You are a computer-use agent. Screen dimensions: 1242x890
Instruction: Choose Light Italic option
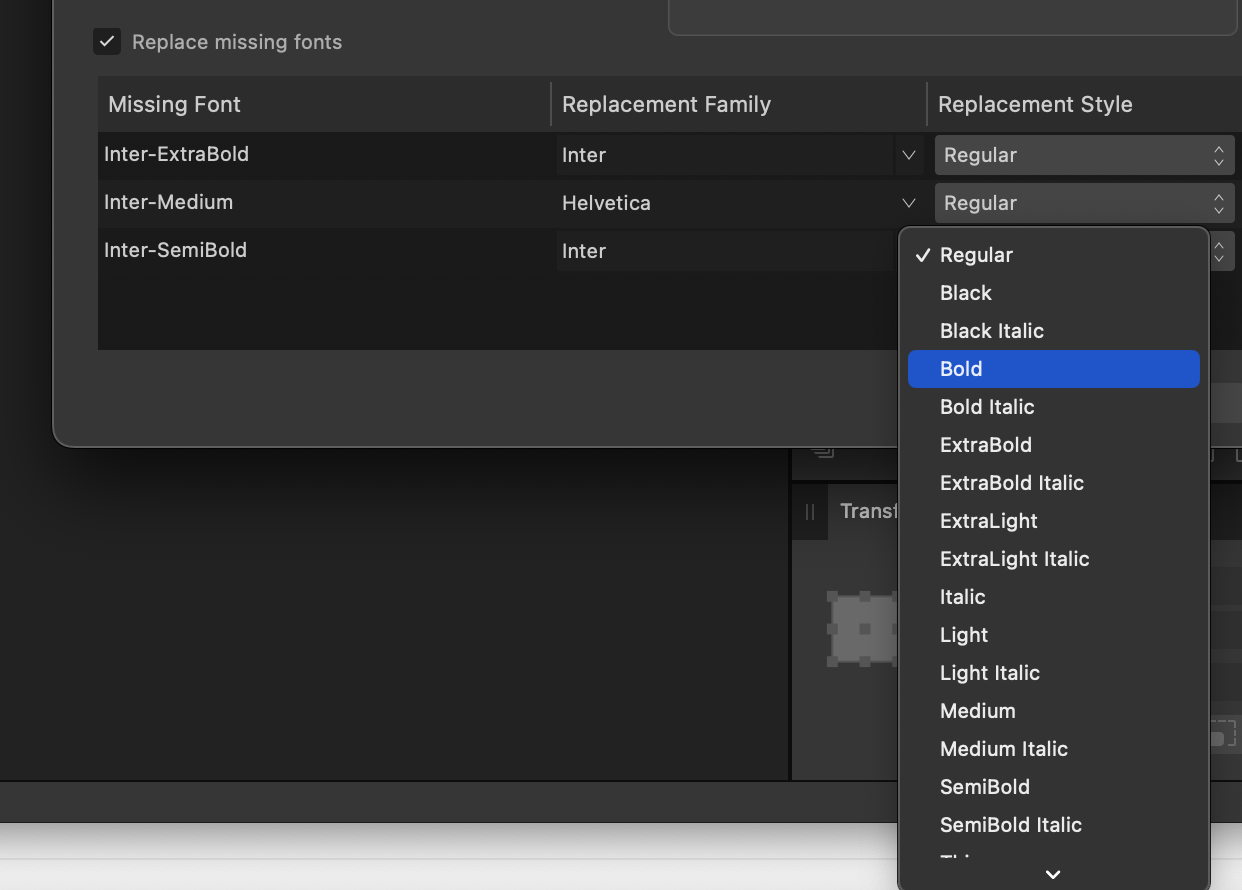(1053, 673)
